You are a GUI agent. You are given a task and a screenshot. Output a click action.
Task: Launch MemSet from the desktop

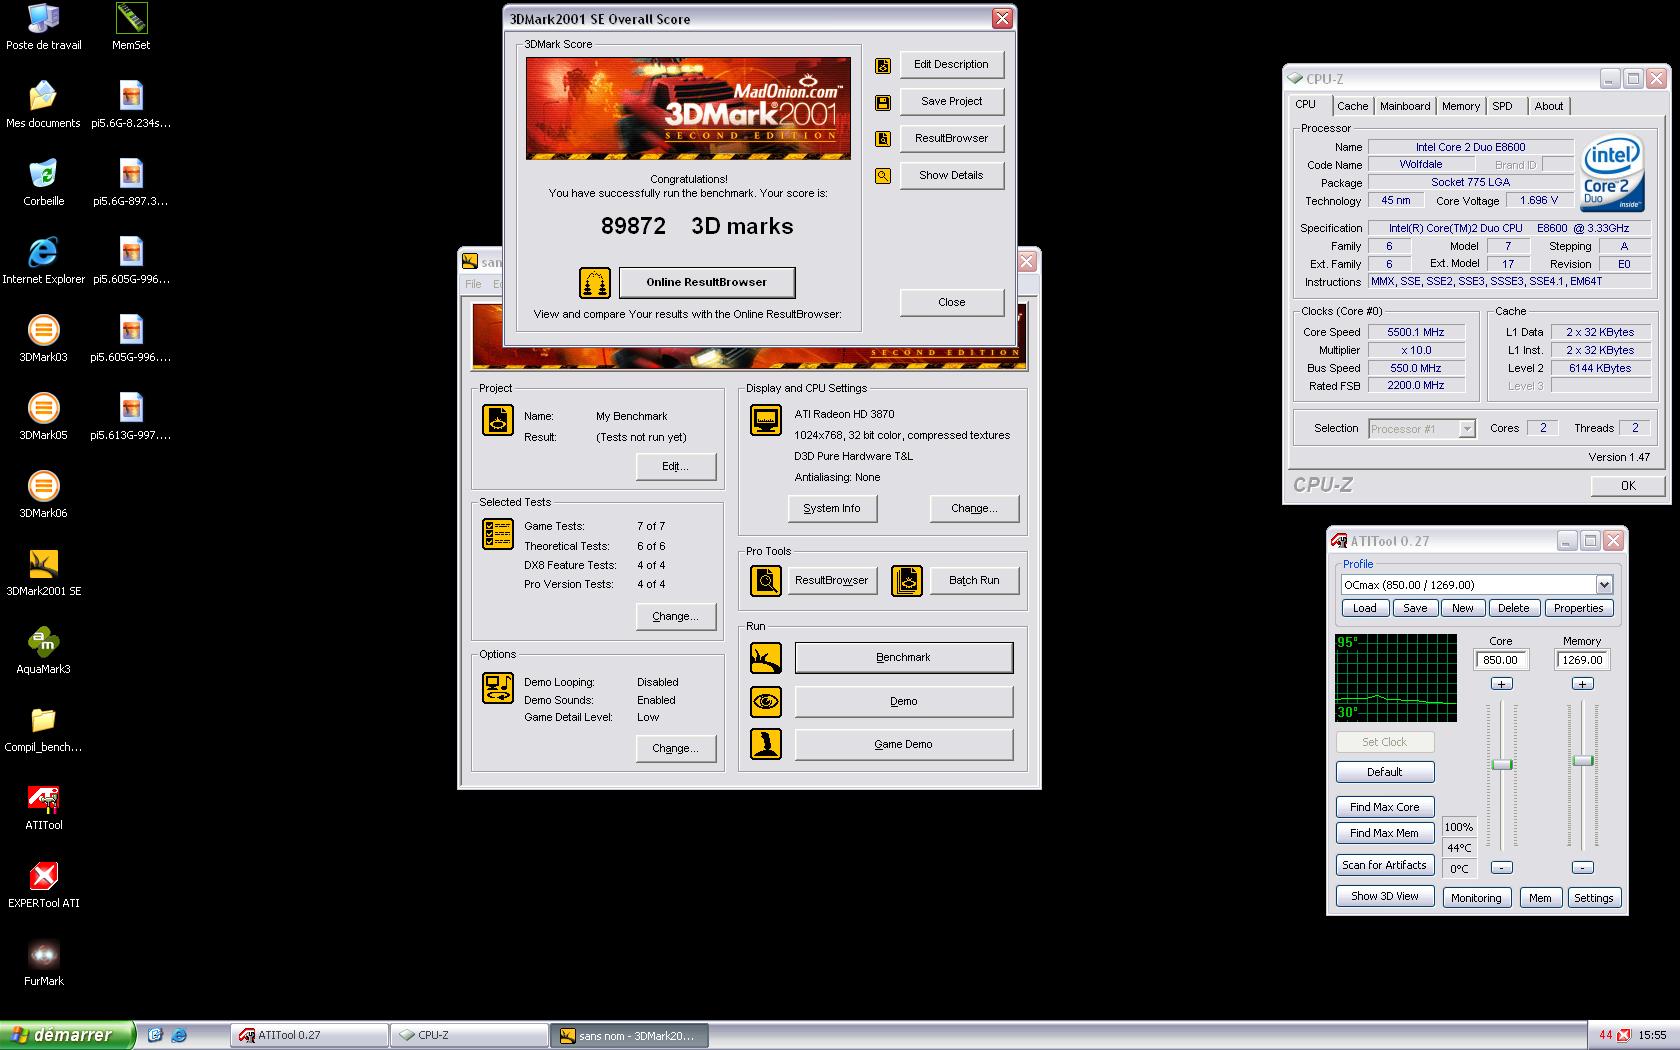coord(131,27)
